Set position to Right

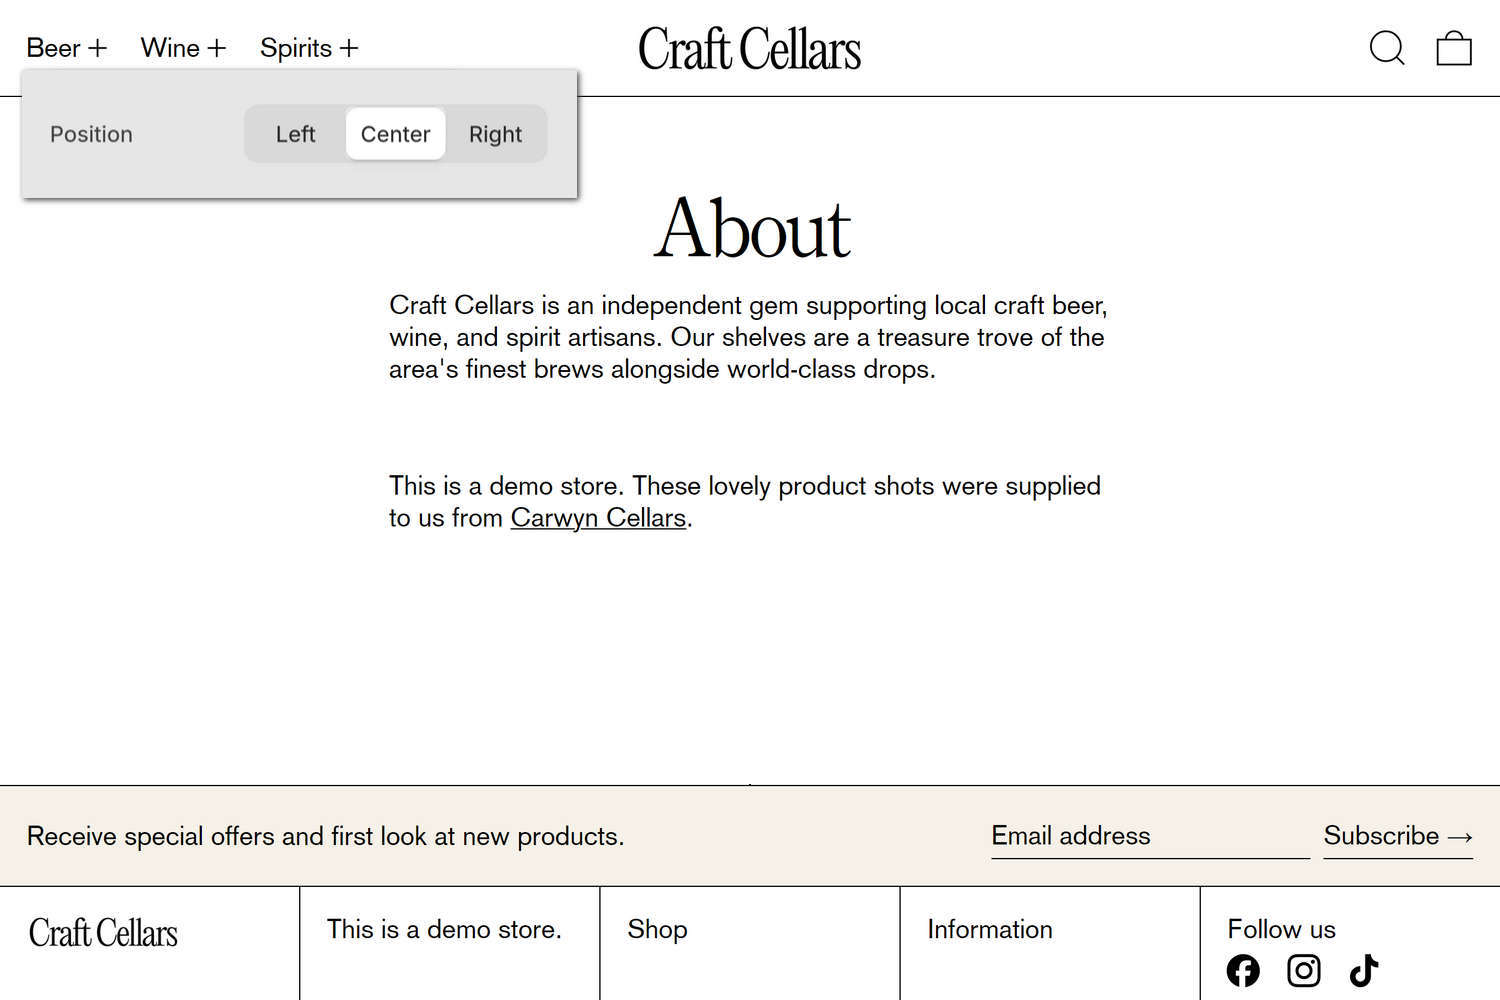[495, 133]
